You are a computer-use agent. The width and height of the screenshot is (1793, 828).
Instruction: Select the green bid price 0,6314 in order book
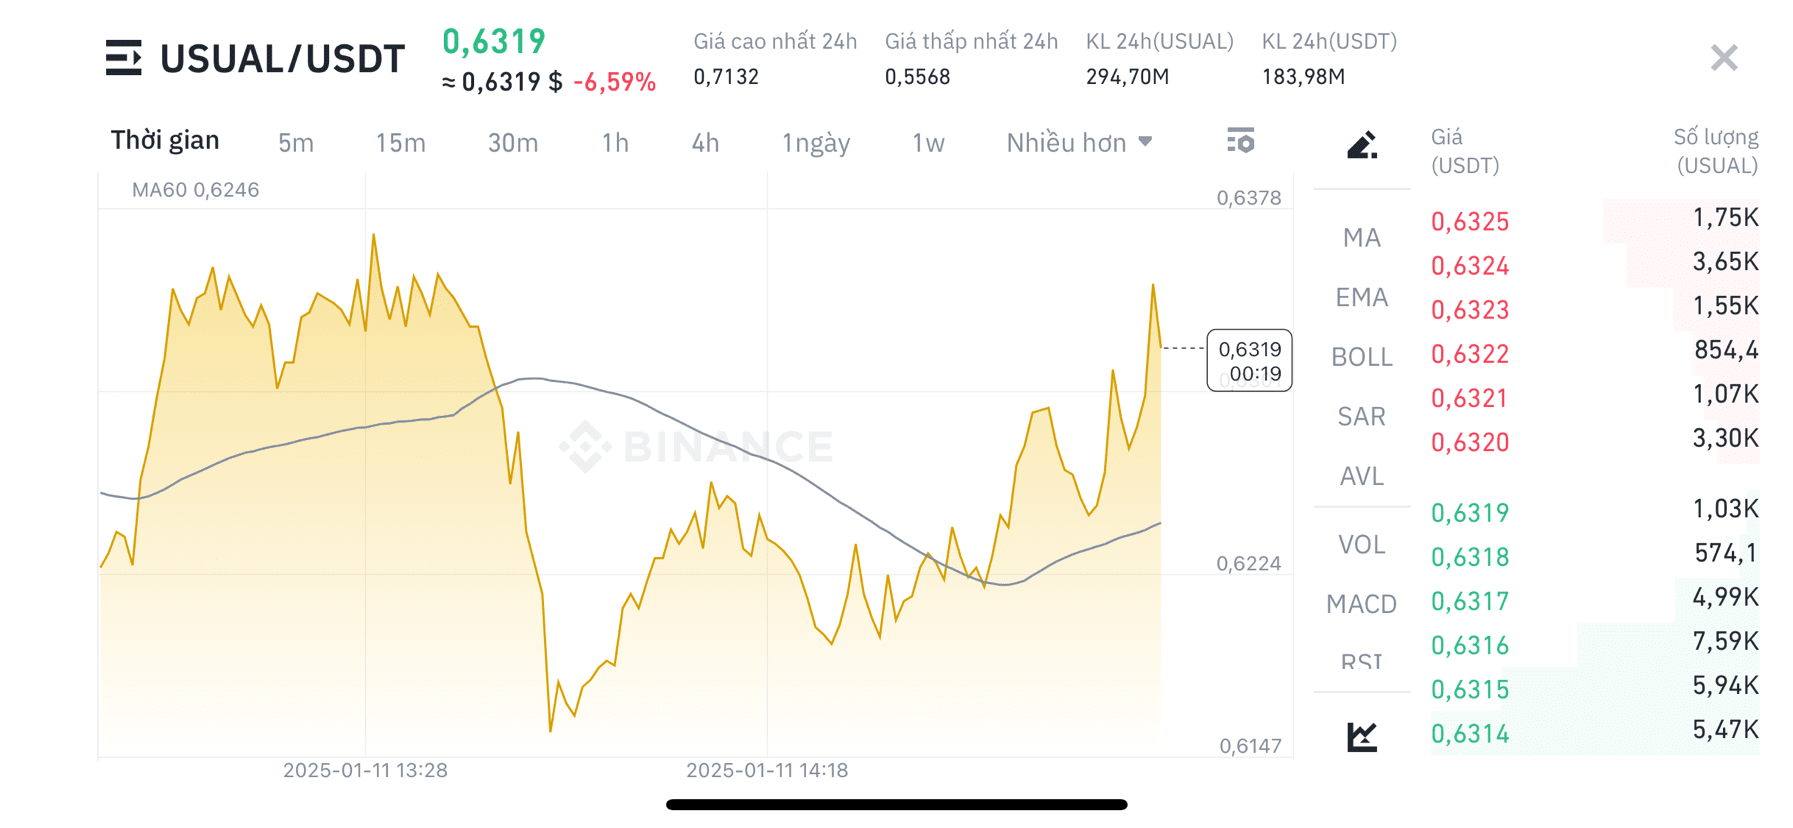pyautogui.click(x=1470, y=733)
